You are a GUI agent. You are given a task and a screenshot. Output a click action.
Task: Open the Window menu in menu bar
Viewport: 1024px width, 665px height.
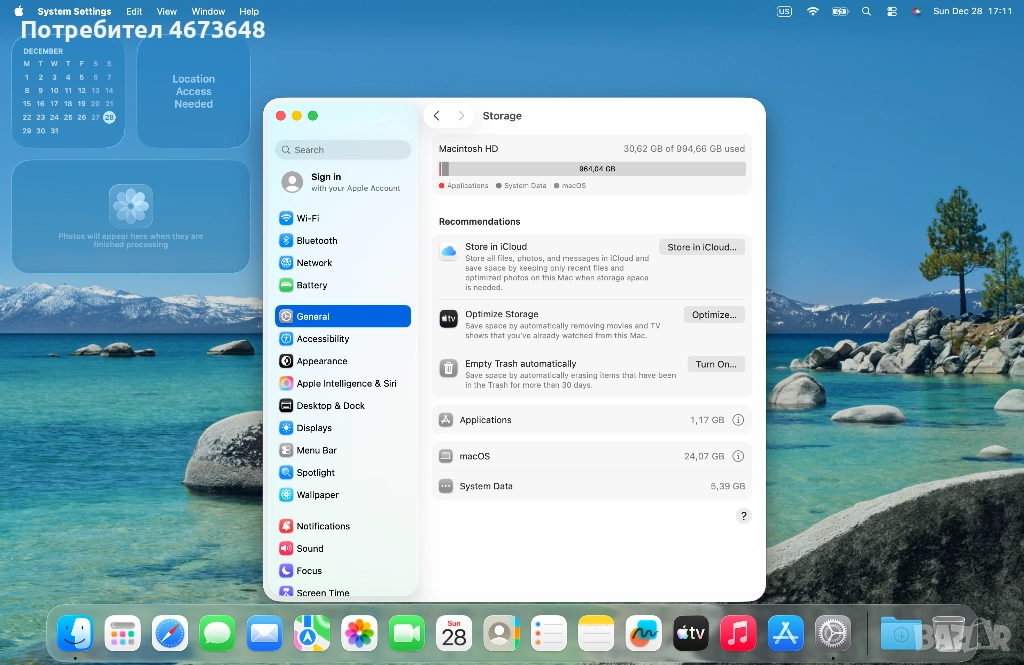[208, 12]
